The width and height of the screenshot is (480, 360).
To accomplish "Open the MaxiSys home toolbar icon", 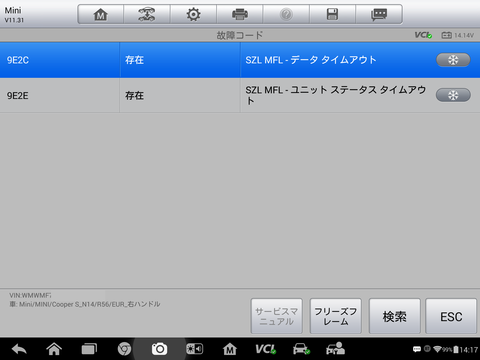I will [100, 14].
